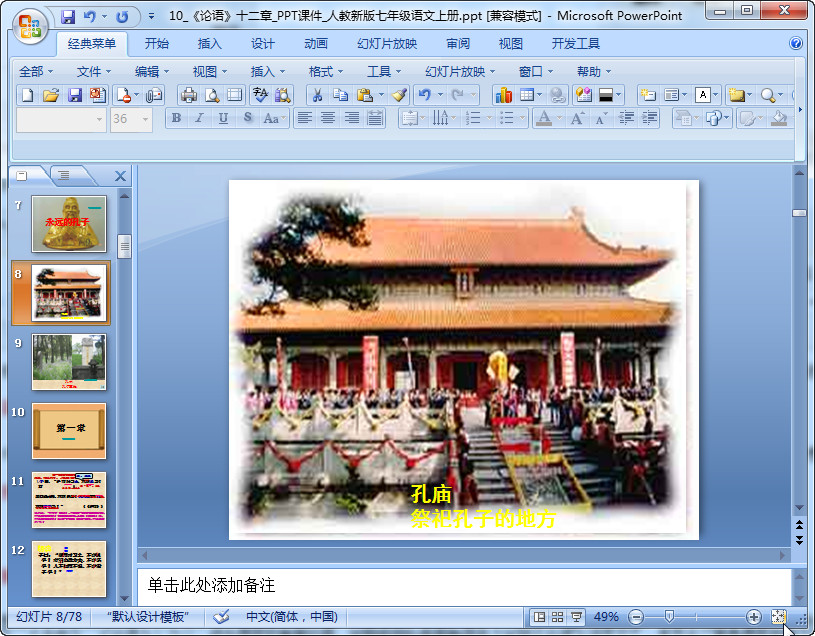
Task: Expand the 全部 menu dropdown
Action: pos(36,71)
